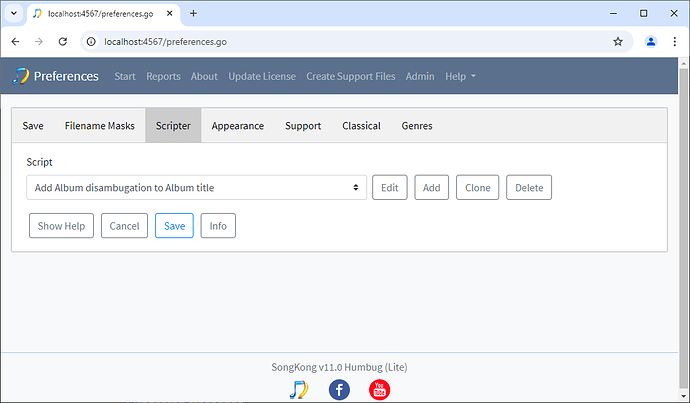Image resolution: width=690 pixels, height=403 pixels.
Task: Click the SongKong logo icon in navbar
Action: [21, 77]
